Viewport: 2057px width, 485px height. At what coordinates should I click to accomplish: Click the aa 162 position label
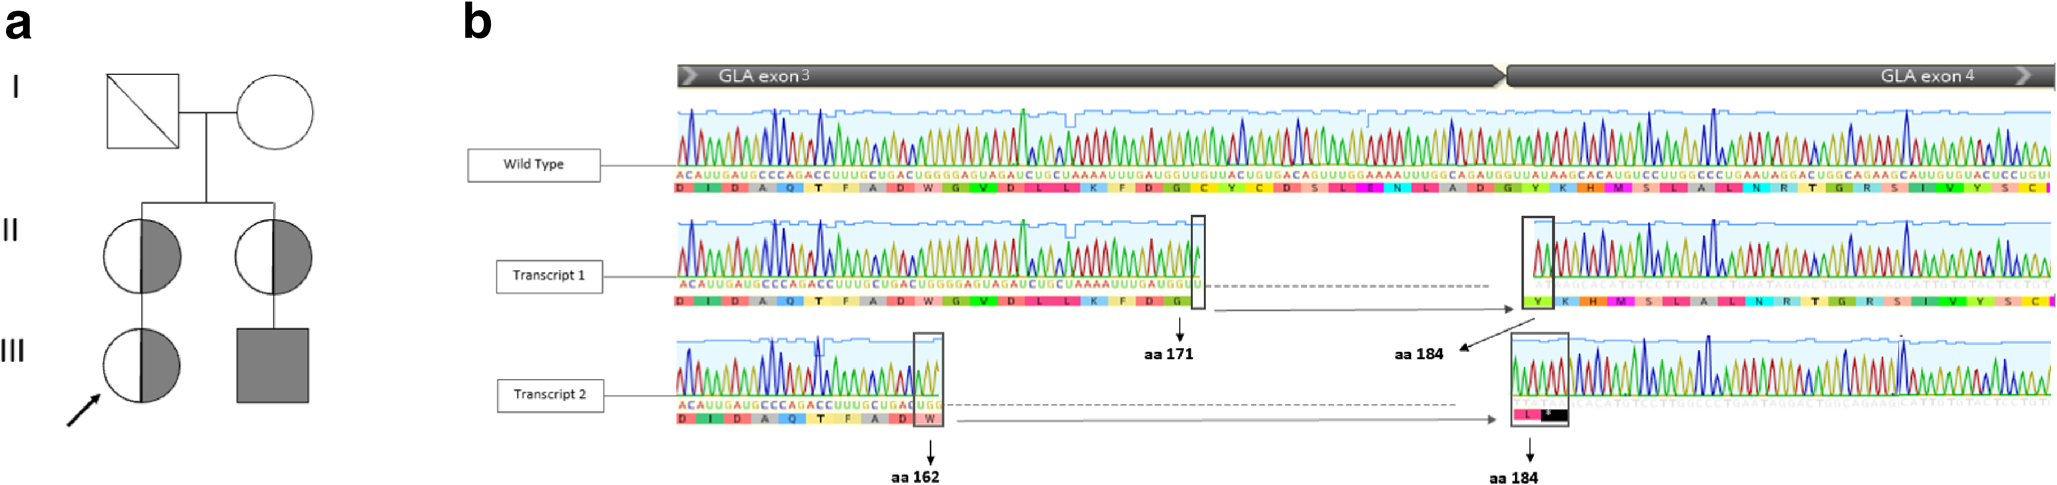915,477
